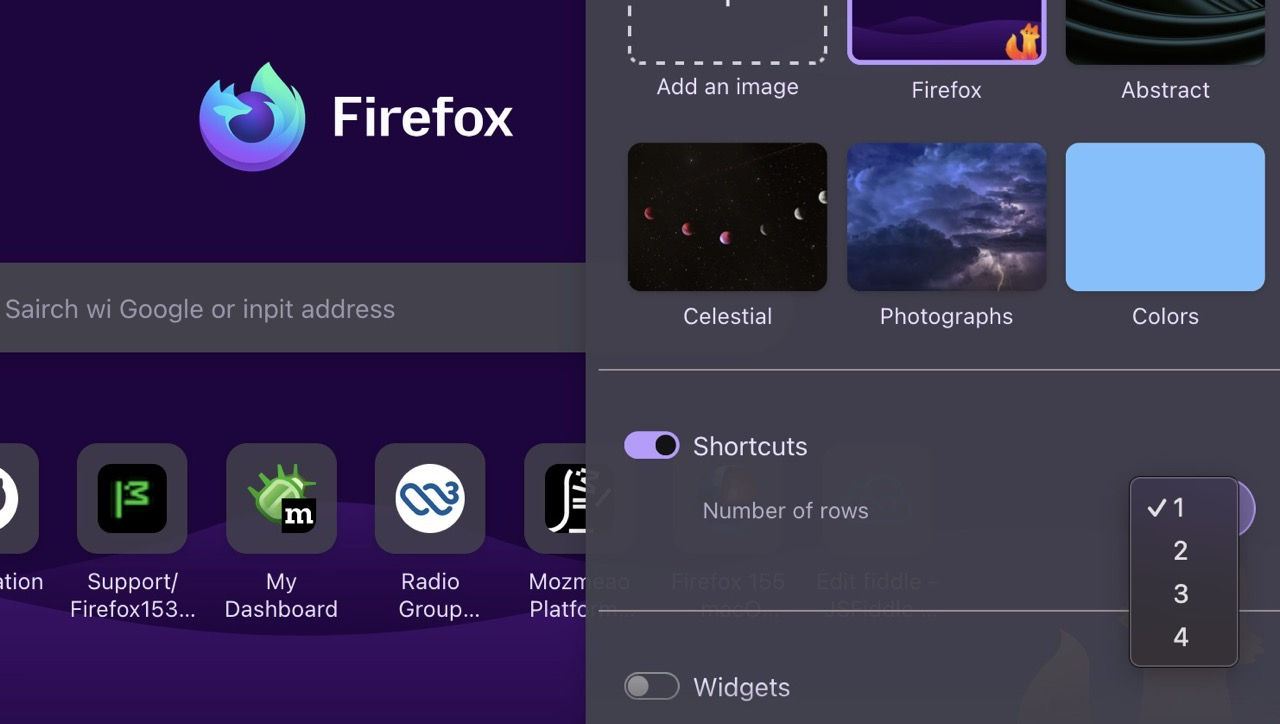Choose the Firefox wallpaper thumbnail
1280x724 pixels.
click(946, 31)
